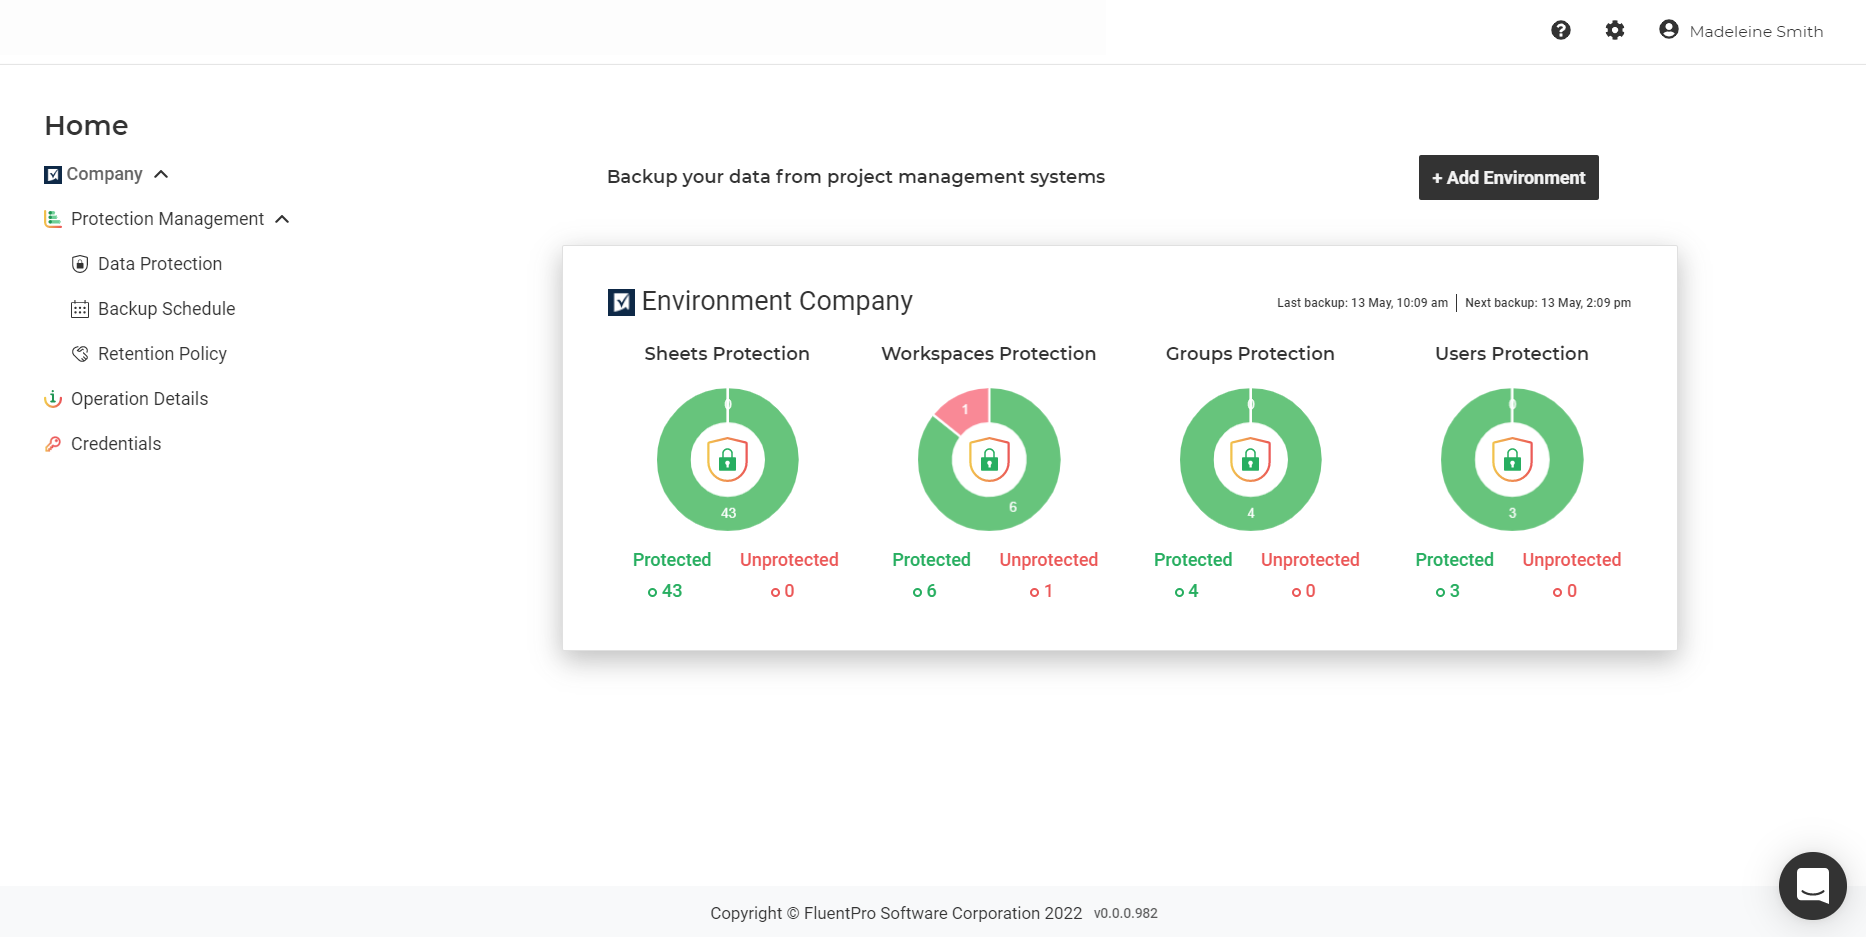The height and width of the screenshot is (937, 1866).
Task: Click the Environment Company logo icon
Action: pos(621,302)
